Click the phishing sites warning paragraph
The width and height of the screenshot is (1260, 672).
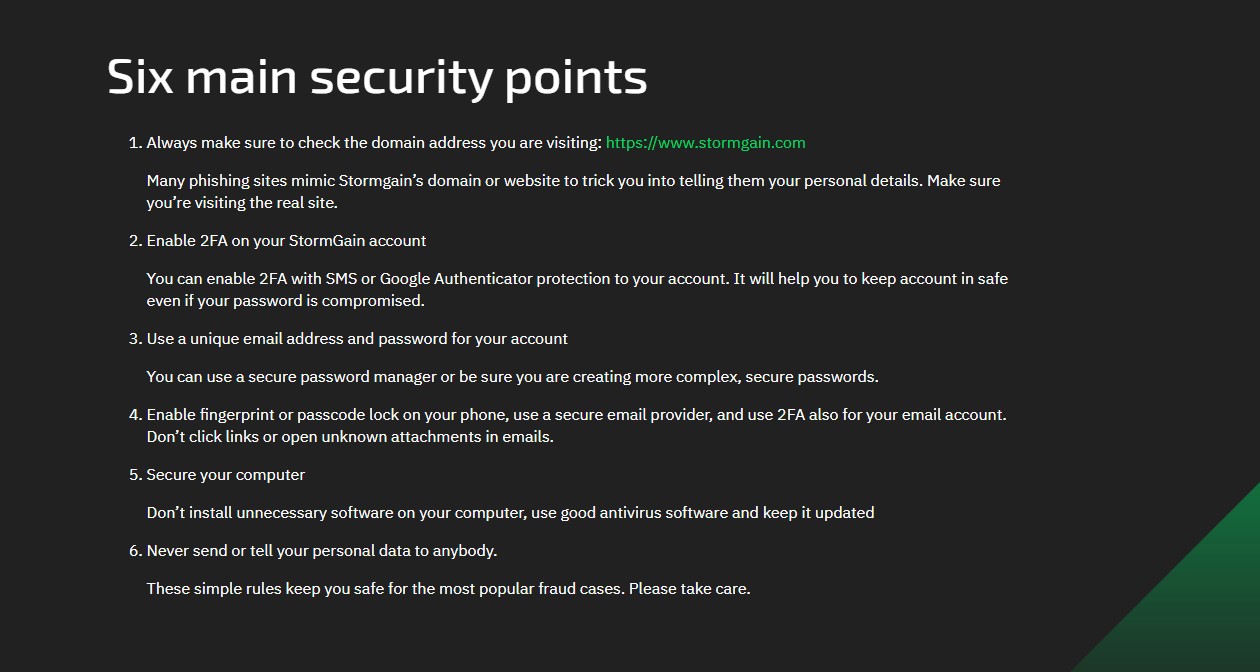click(573, 192)
